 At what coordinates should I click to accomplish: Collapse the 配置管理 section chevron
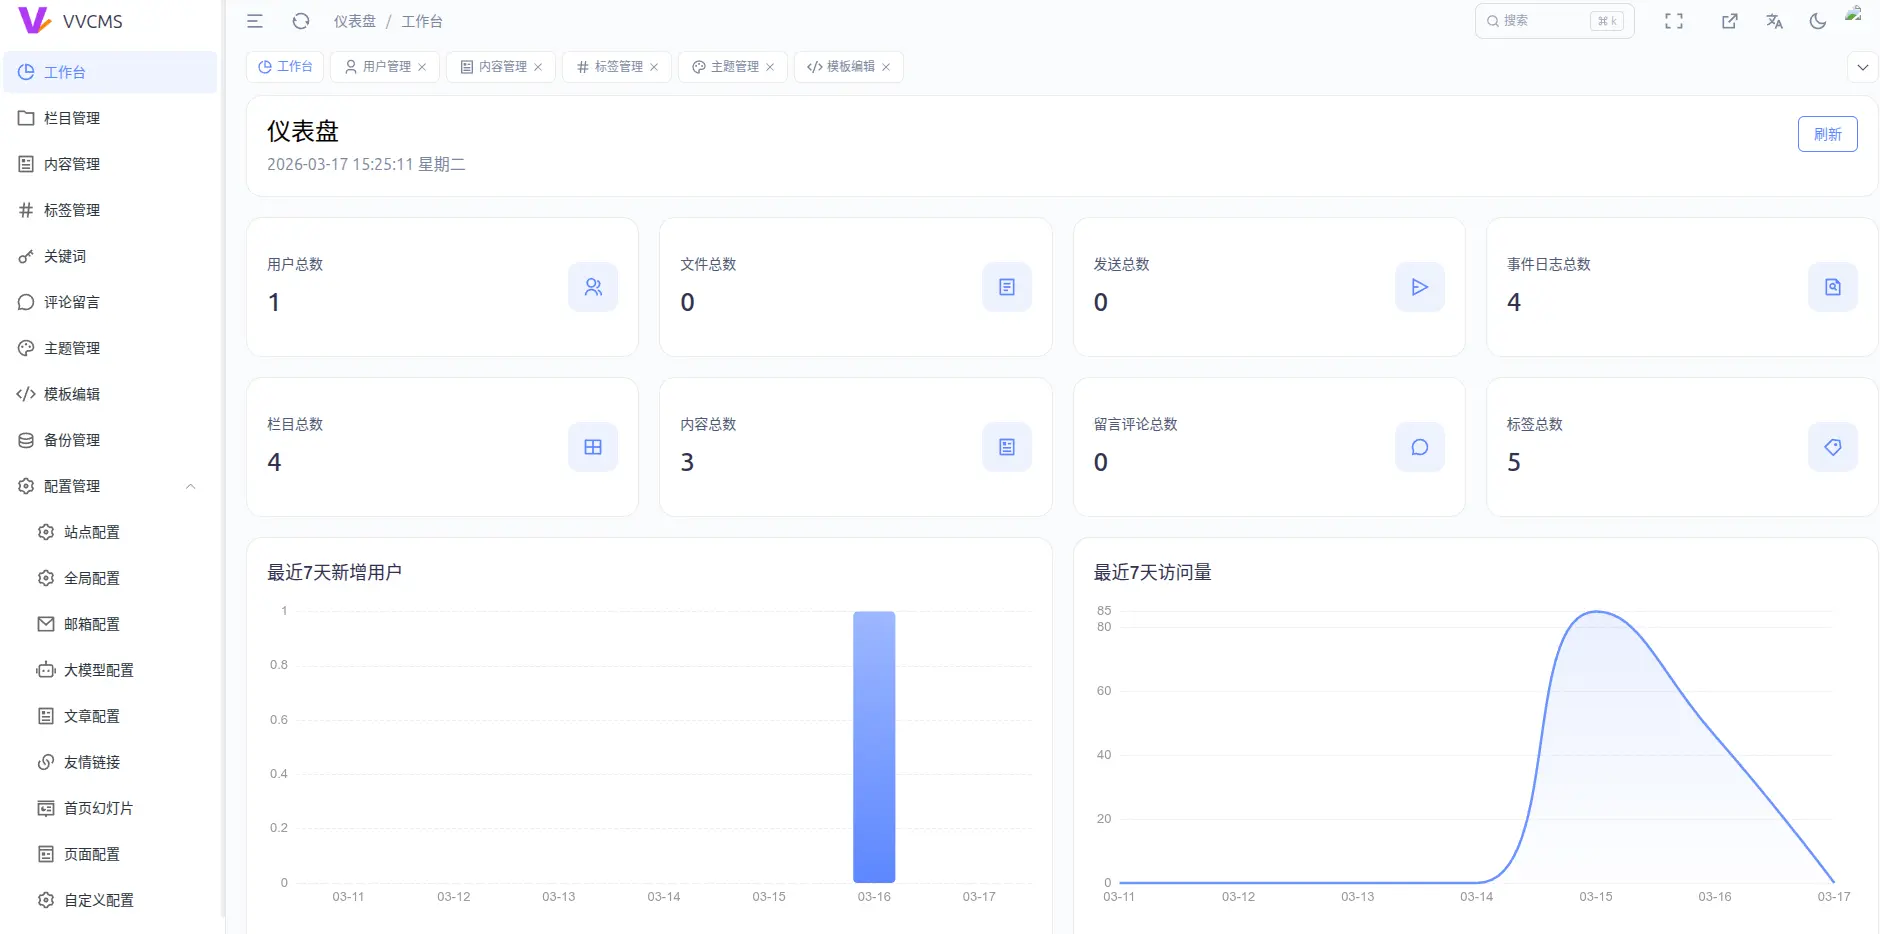(x=191, y=487)
